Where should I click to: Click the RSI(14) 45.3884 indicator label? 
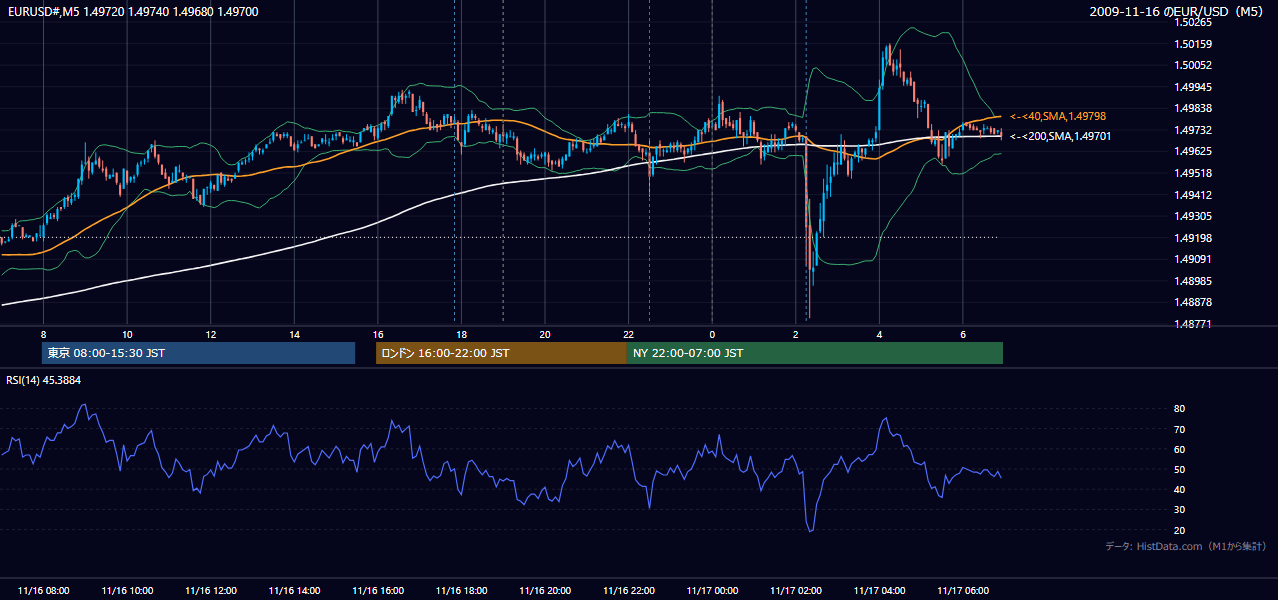[x=44, y=380]
